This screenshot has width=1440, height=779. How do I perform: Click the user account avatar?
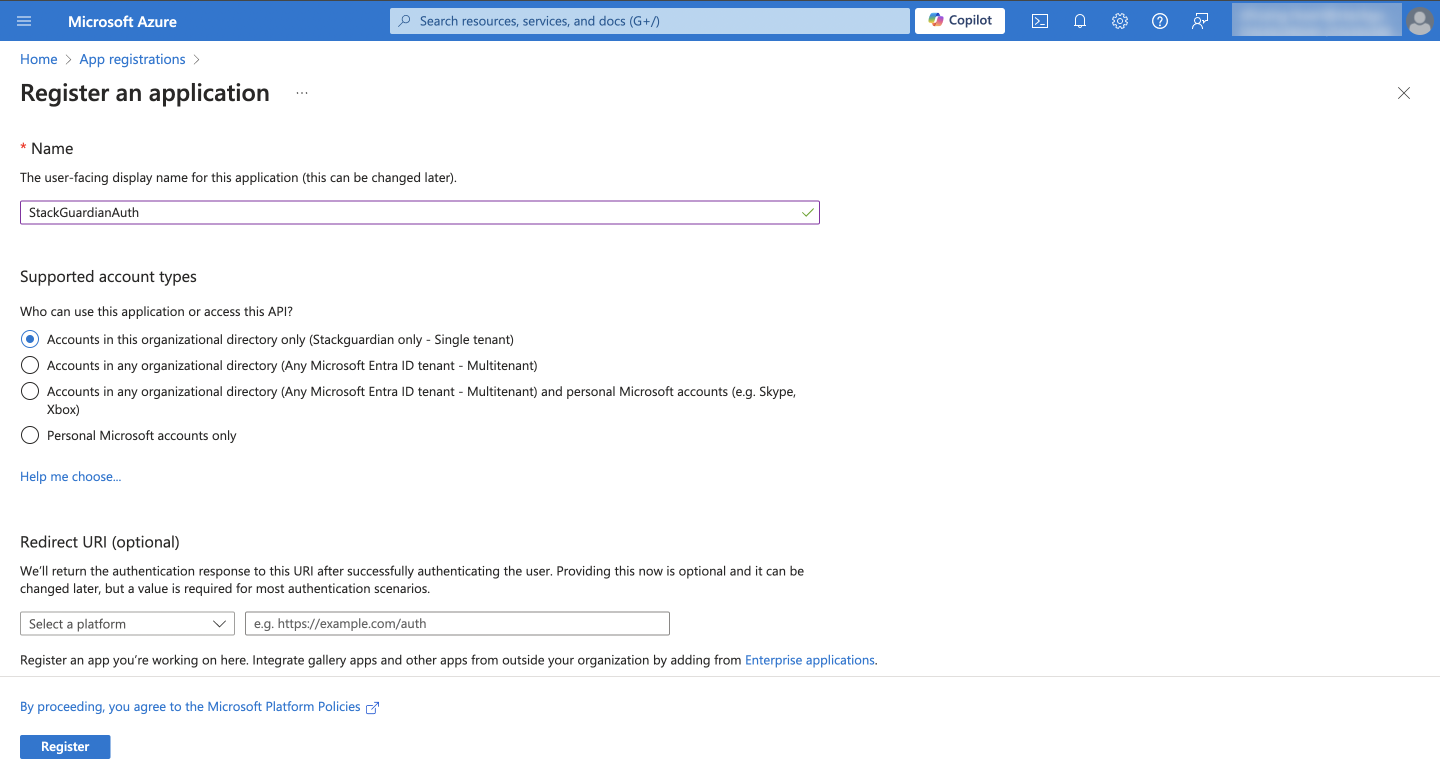coord(1418,21)
